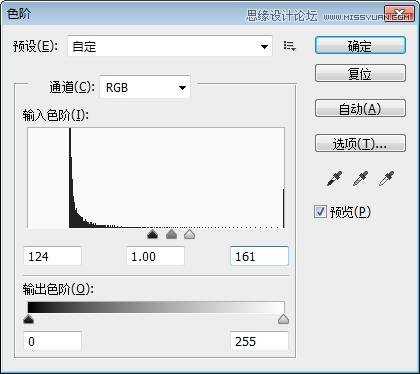Click the input white highlight slider handle
This screenshot has height=374, width=420.
(x=190, y=234)
